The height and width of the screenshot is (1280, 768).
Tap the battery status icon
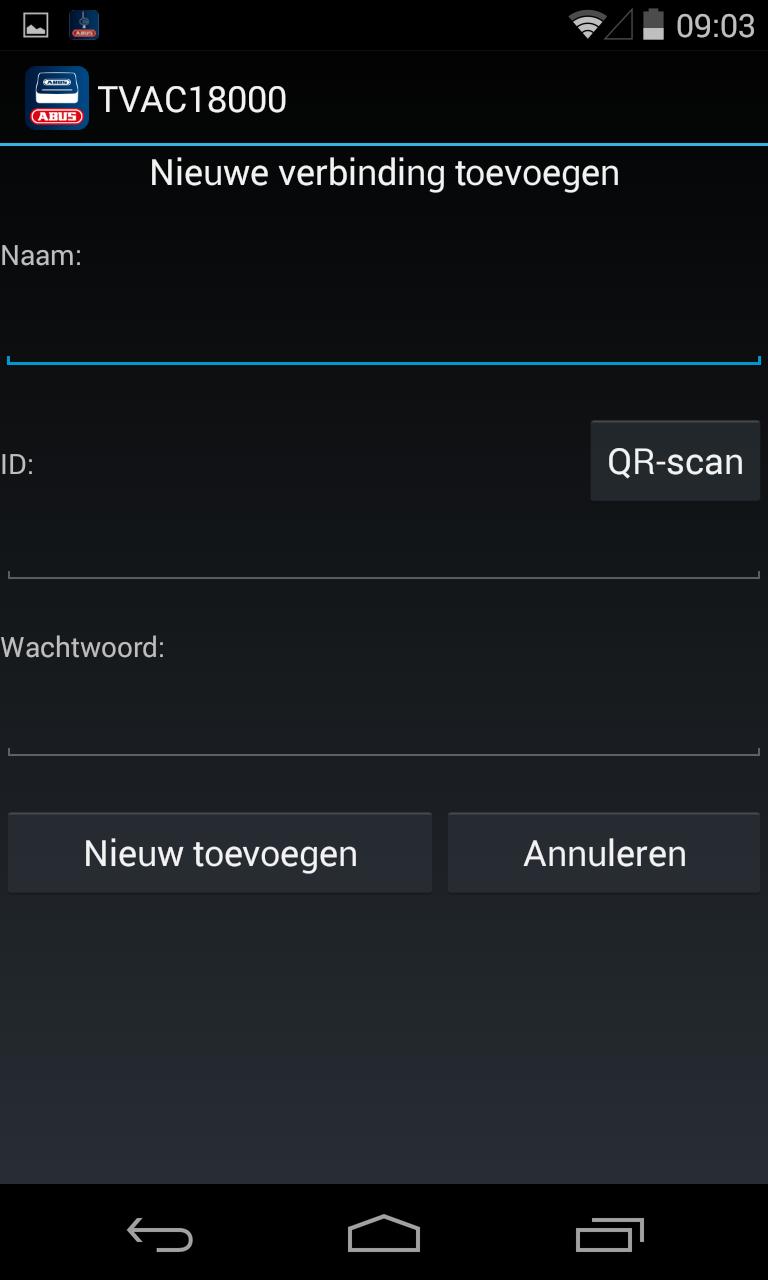653,25
